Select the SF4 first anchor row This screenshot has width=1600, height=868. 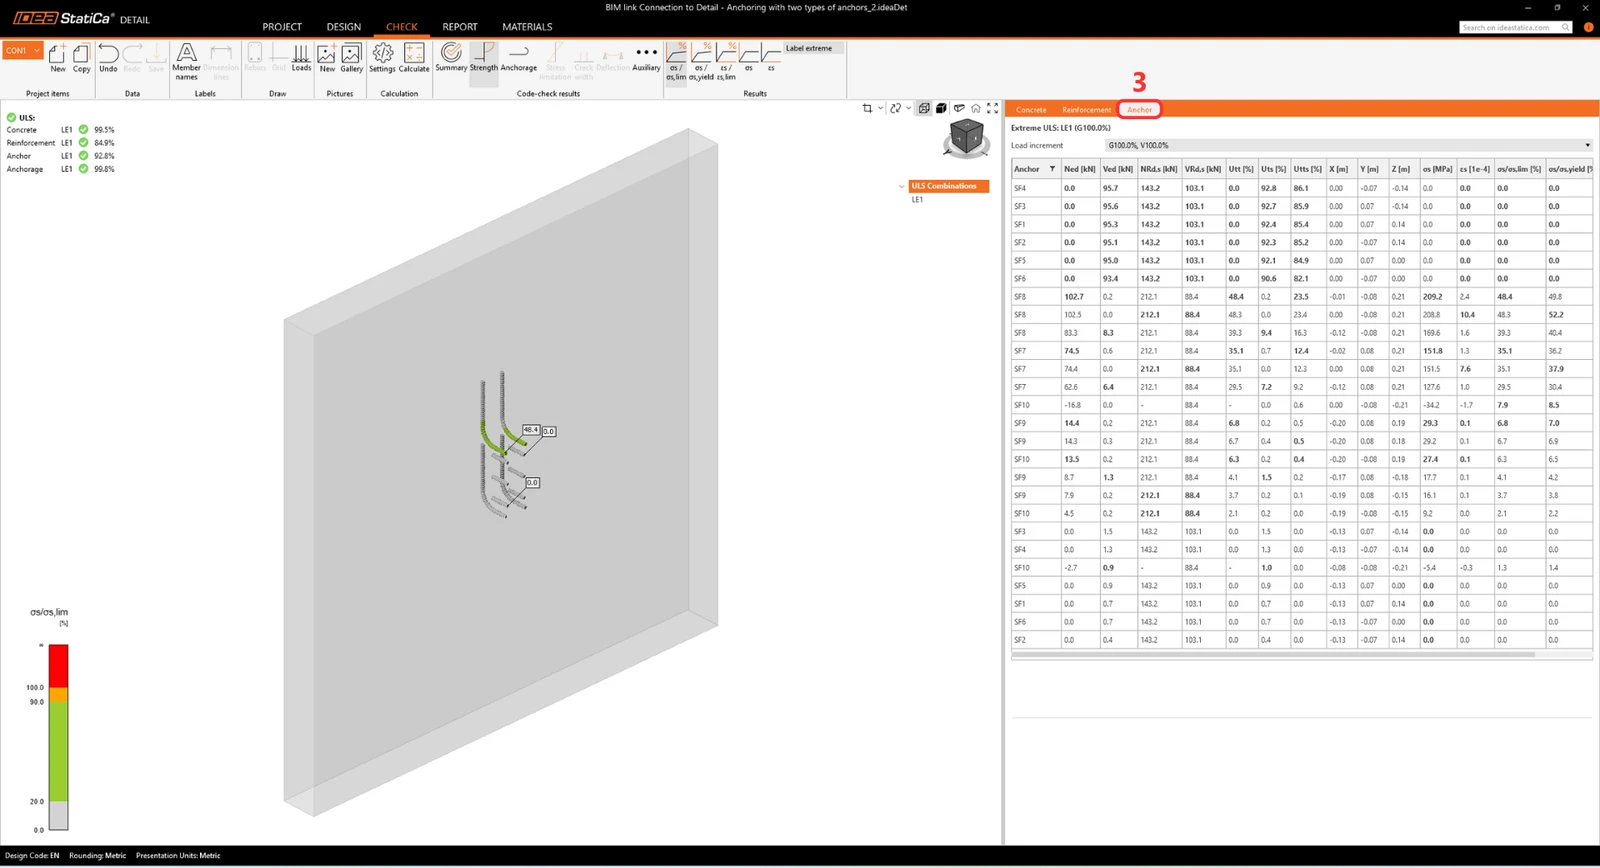pos(1301,188)
